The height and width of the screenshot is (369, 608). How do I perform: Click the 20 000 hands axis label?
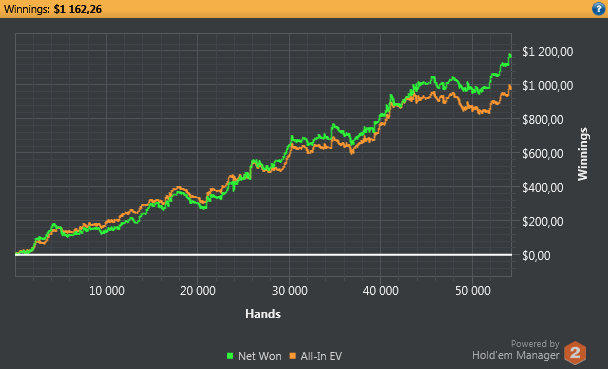198,291
